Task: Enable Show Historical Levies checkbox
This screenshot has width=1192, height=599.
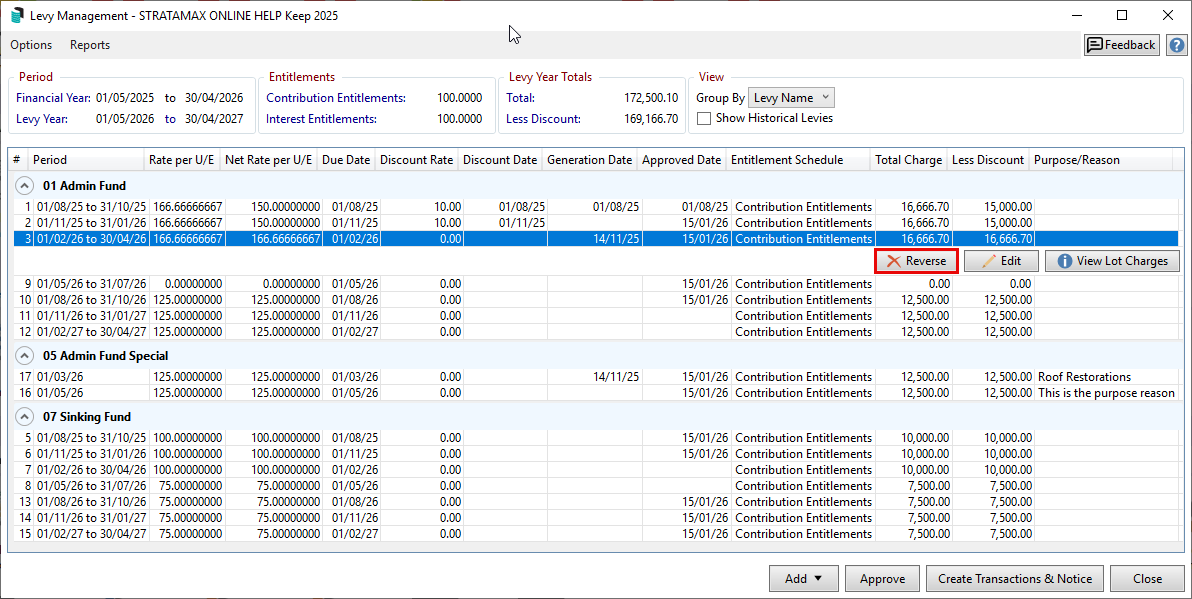Action: point(704,119)
